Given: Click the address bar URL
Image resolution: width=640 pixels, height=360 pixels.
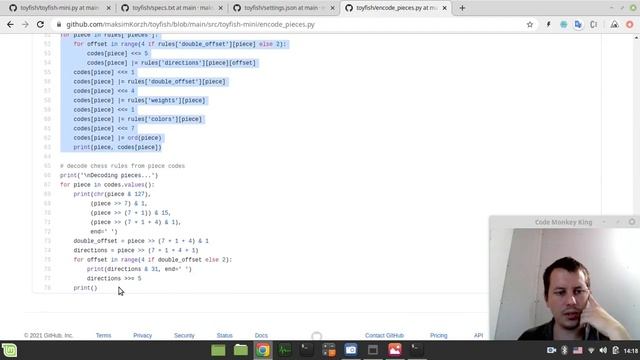Looking at the screenshot, I should (x=191, y=24).
